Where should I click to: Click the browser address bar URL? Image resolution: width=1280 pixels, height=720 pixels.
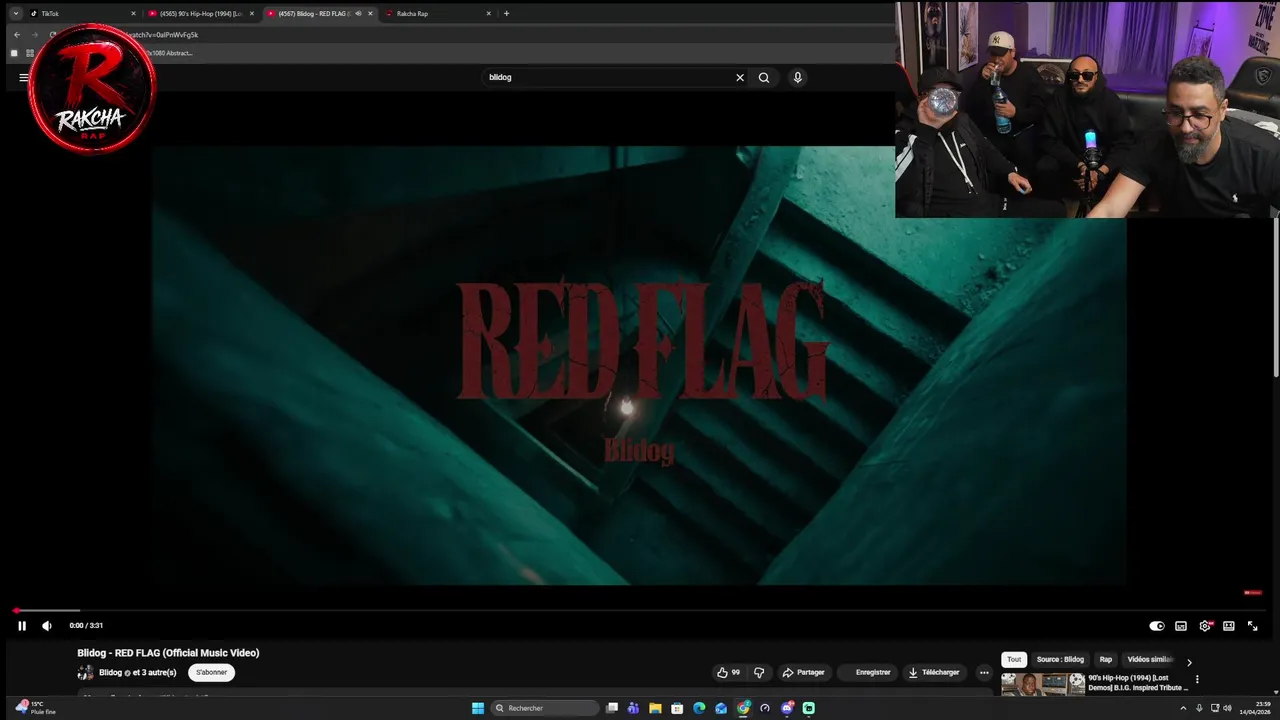click(161, 35)
